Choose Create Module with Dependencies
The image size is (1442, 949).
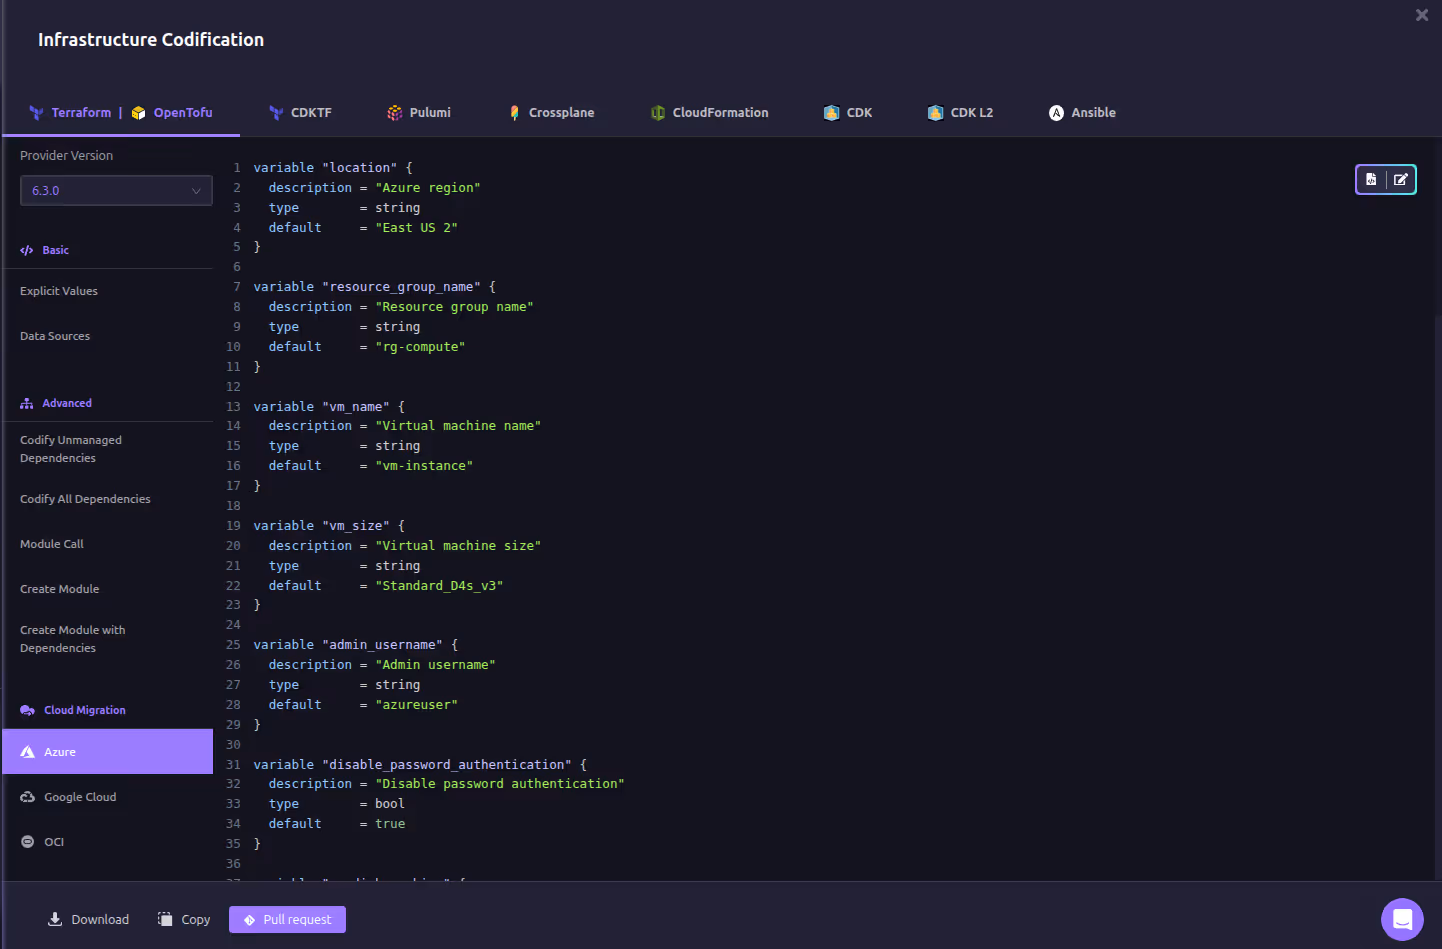73,639
